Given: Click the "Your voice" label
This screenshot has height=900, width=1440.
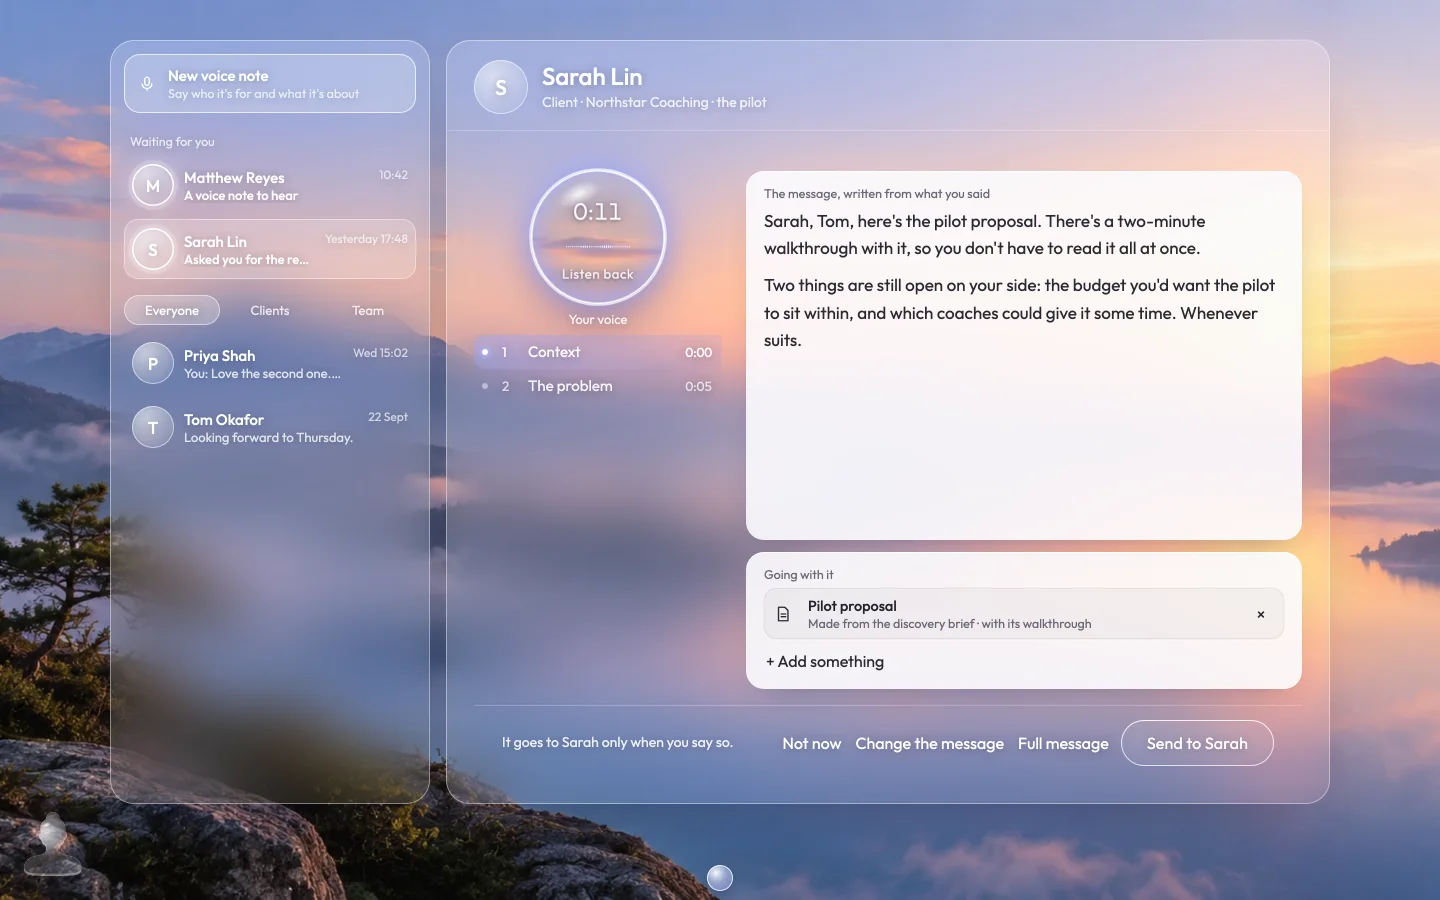Looking at the screenshot, I should (x=598, y=320).
